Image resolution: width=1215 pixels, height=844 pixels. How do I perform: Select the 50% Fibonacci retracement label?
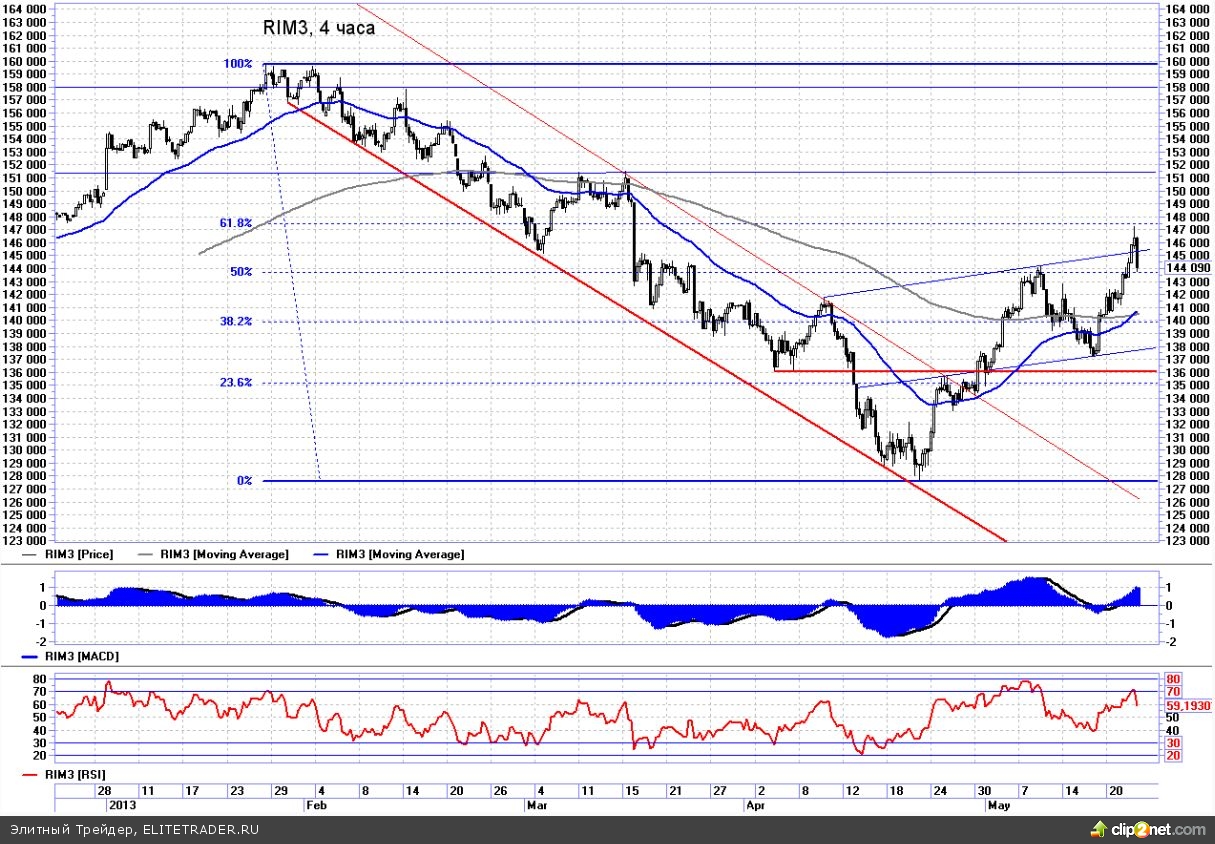tap(241, 272)
